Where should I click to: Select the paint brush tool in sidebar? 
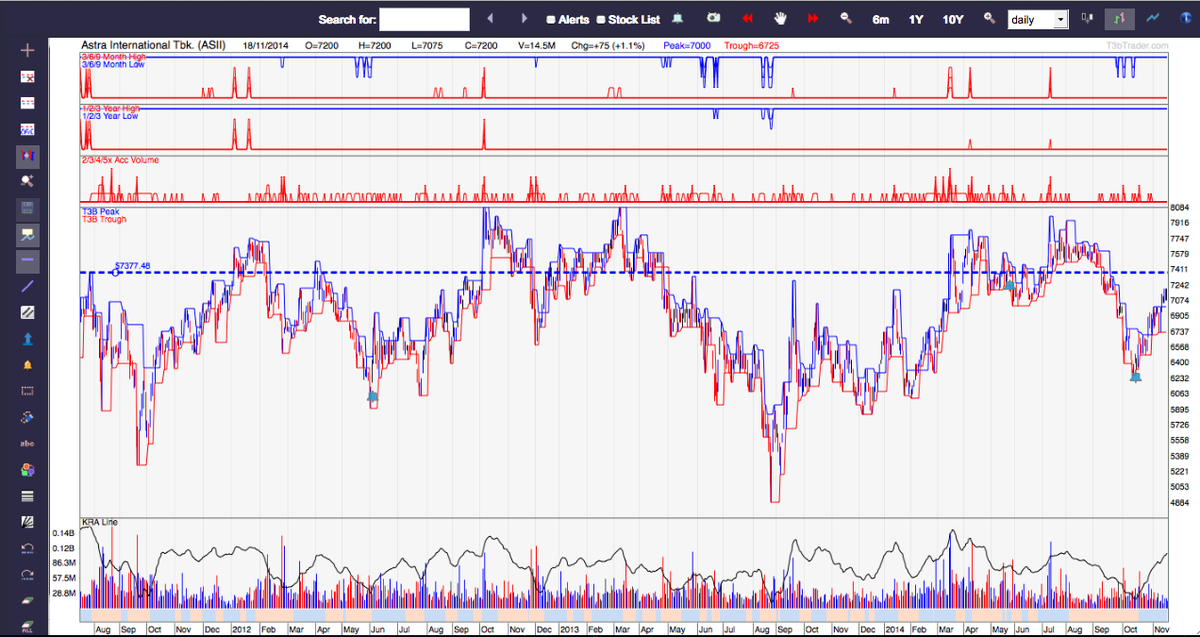coord(27,417)
